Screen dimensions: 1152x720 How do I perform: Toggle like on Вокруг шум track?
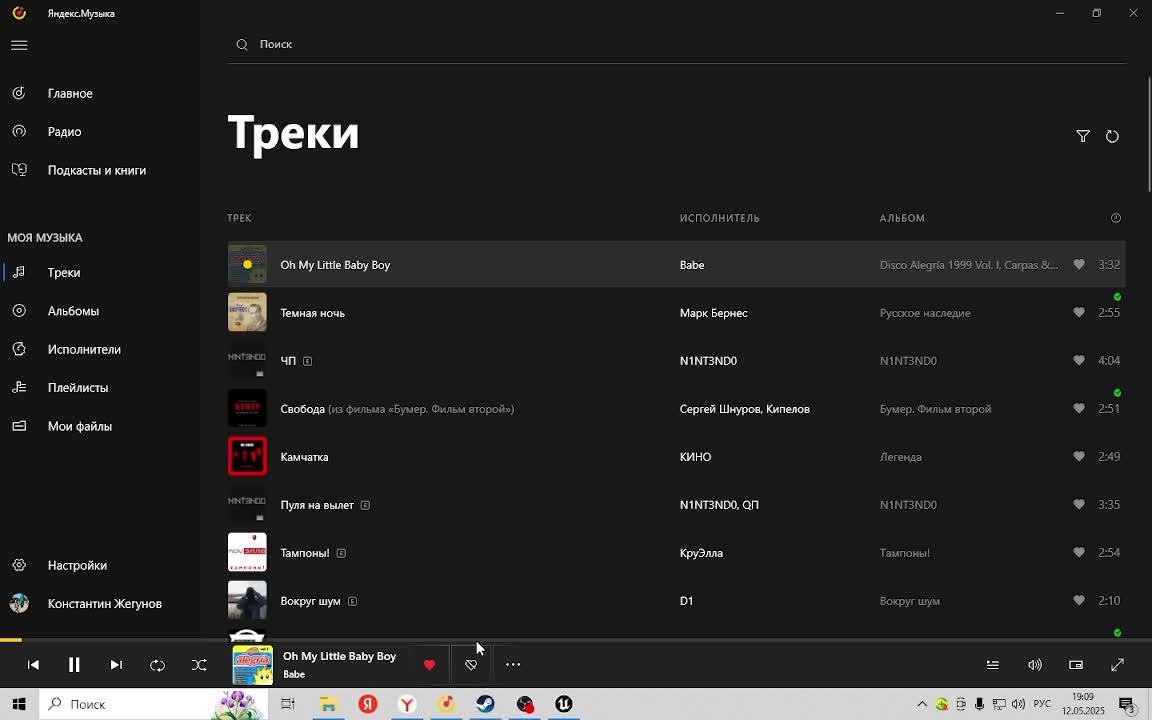point(1079,600)
